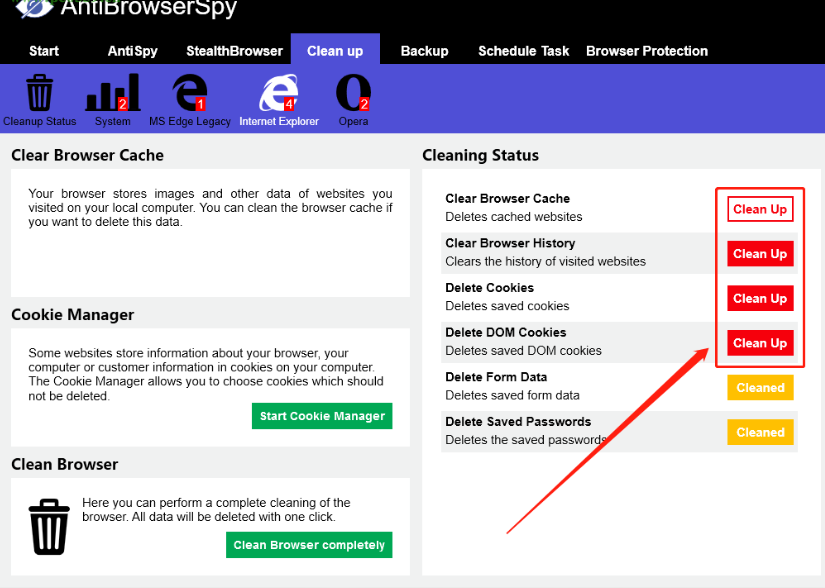Click the AntiBrowserSpy eye logo
The width and height of the screenshot is (825, 588).
tap(34, 7)
